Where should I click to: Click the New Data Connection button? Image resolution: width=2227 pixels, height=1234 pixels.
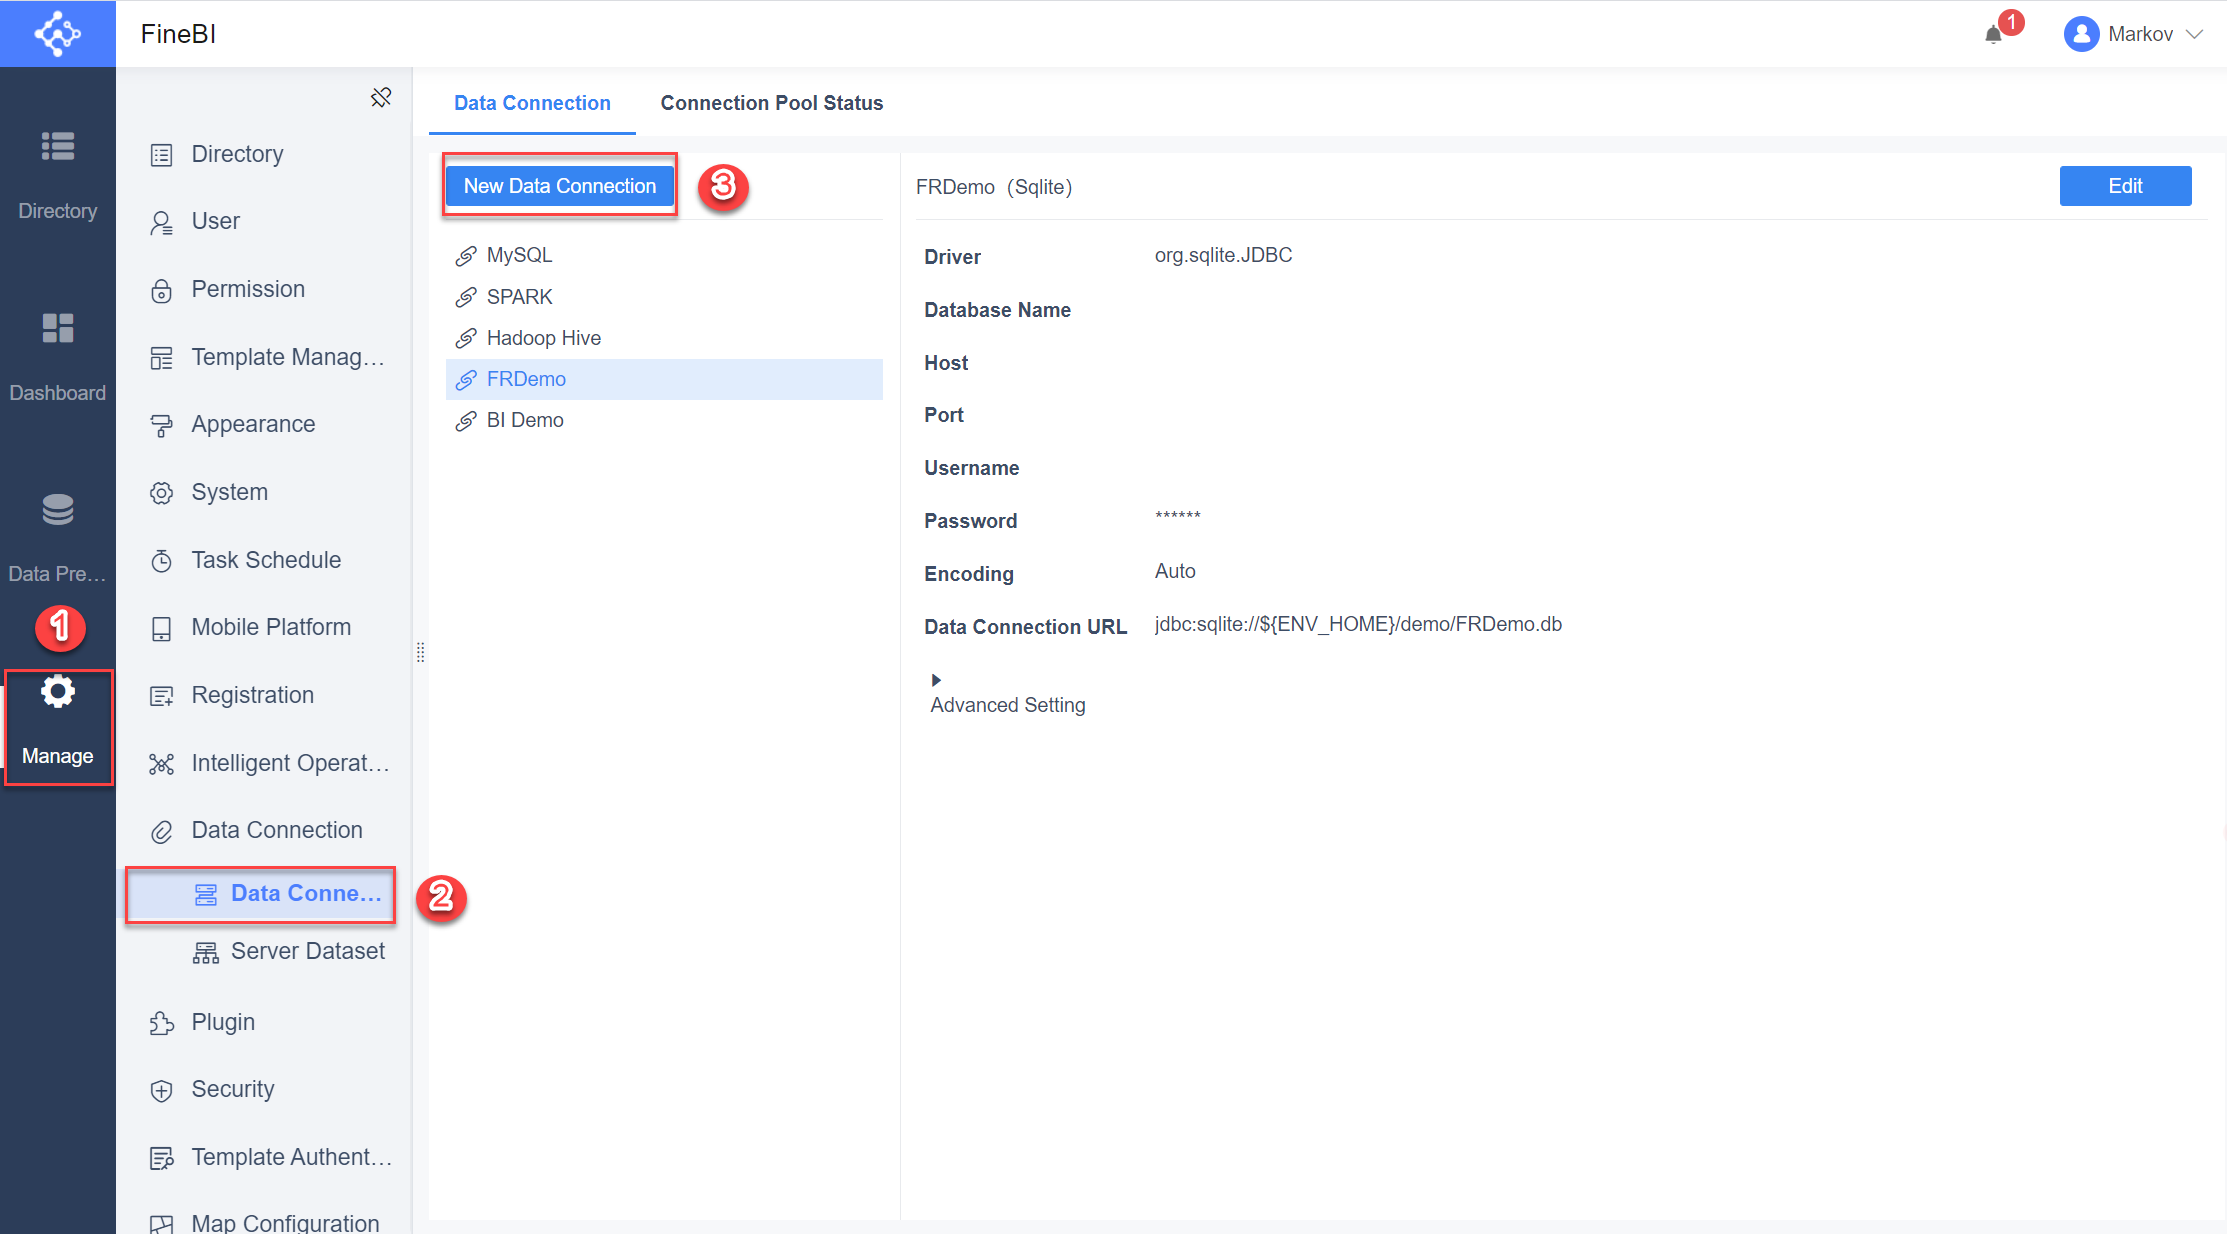(x=560, y=186)
